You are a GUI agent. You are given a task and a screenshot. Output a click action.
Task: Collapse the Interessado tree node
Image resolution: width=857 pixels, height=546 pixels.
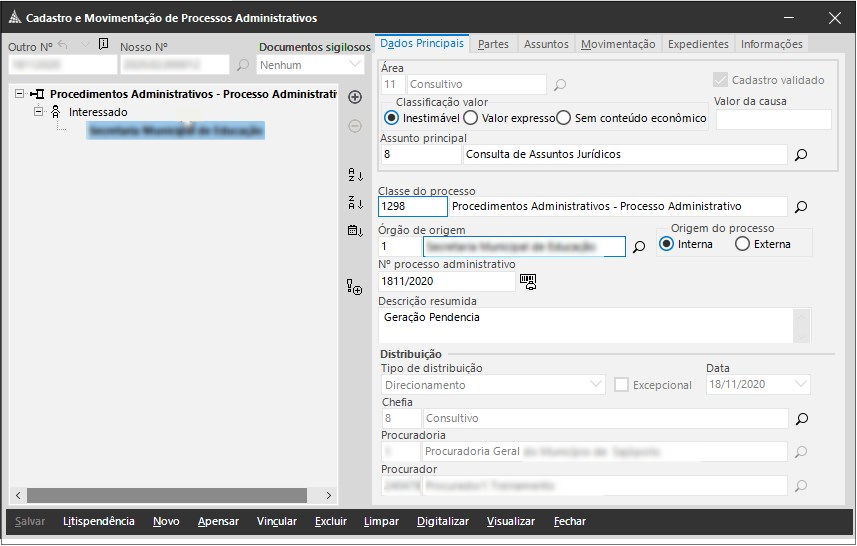[x=39, y=112]
